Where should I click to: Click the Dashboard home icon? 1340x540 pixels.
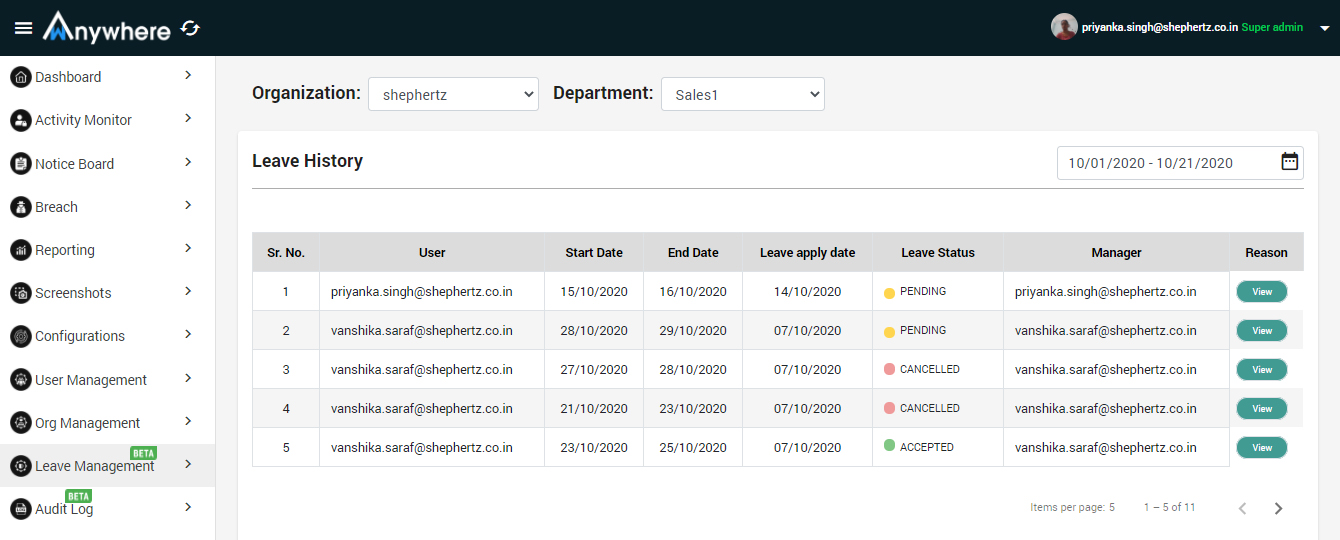20,77
